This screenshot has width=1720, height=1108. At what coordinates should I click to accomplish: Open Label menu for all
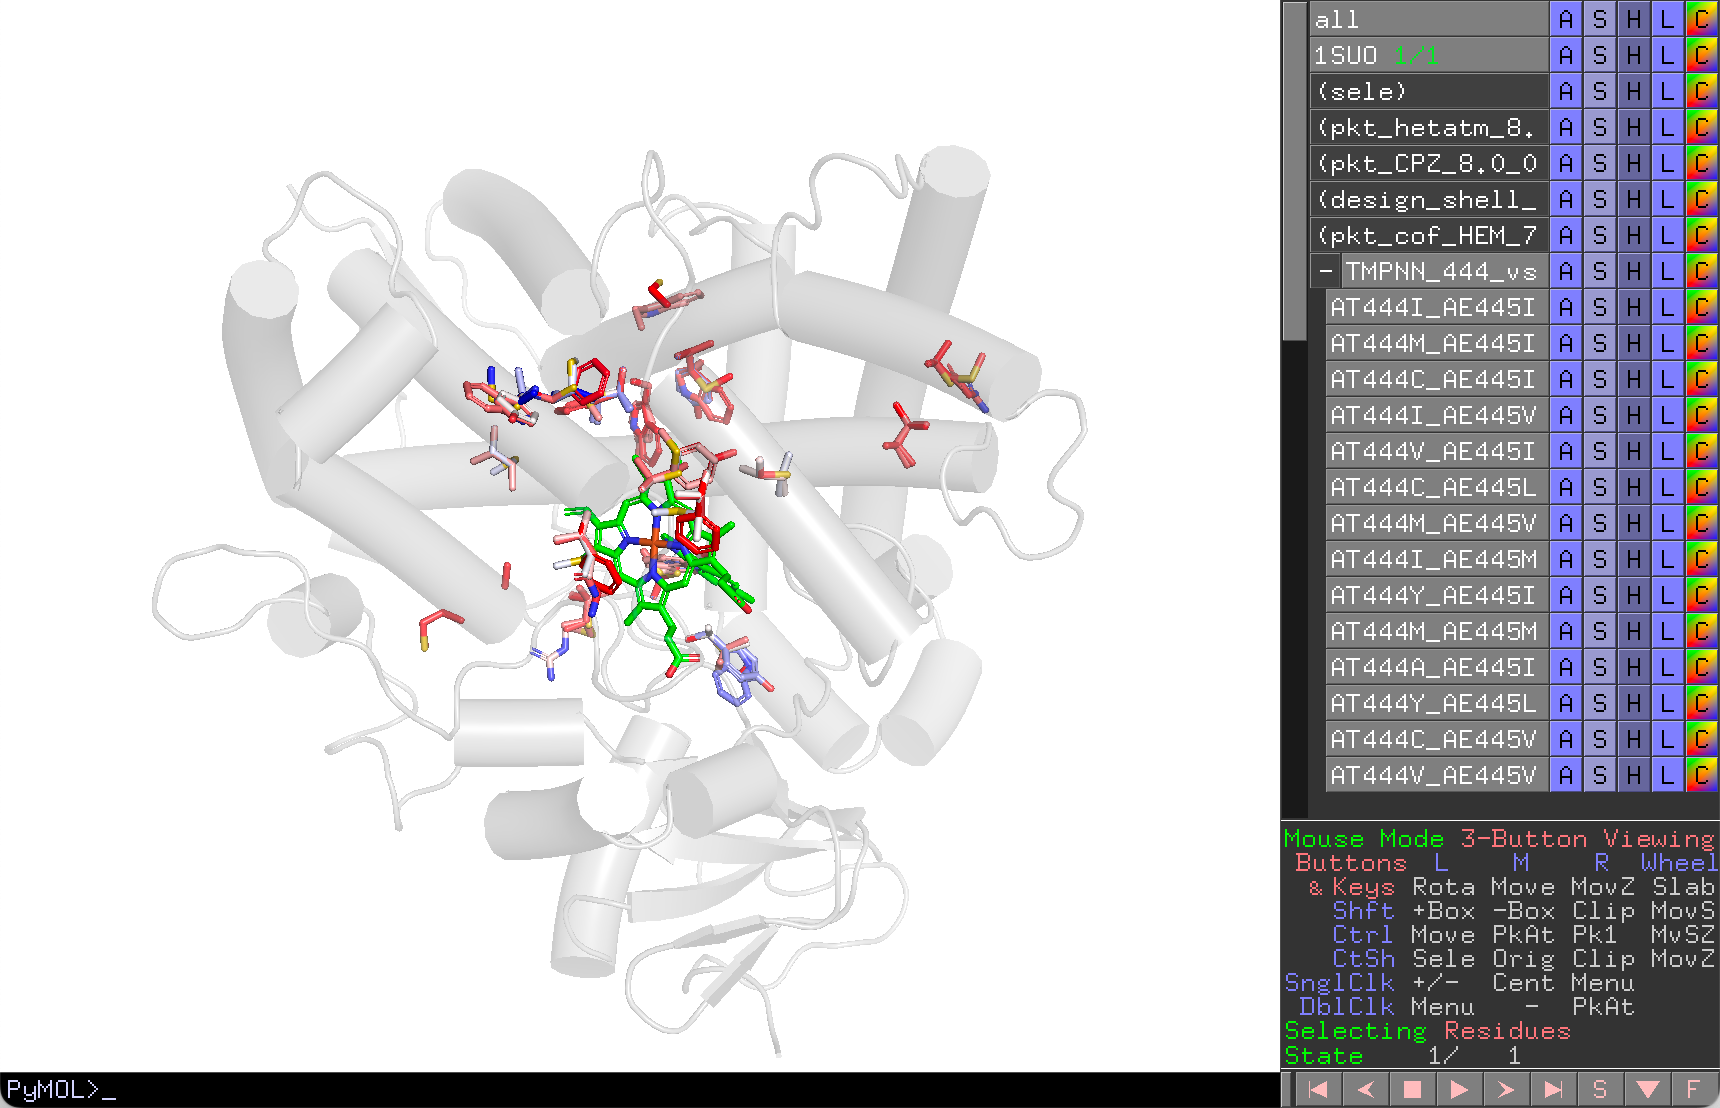(1668, 19)
